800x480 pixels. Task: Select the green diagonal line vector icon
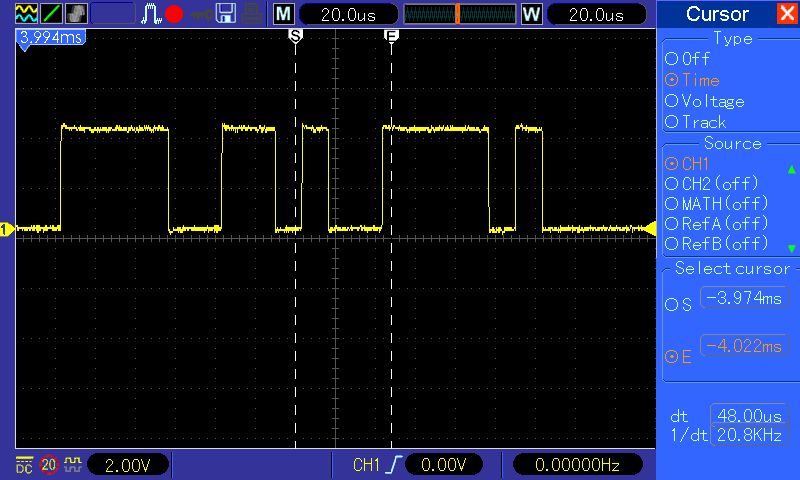[51, 14]
